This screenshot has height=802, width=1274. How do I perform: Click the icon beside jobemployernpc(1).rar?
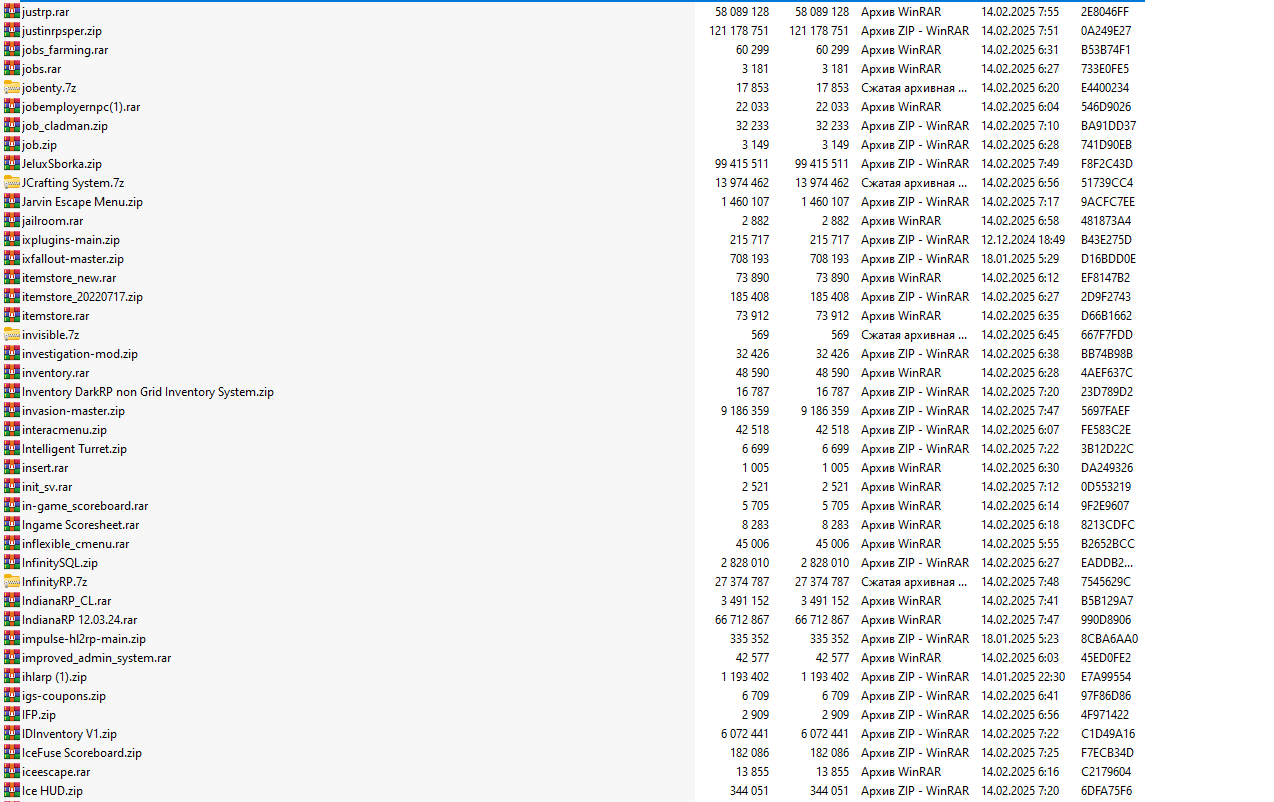pyautogui.click(x=12, y=107)
